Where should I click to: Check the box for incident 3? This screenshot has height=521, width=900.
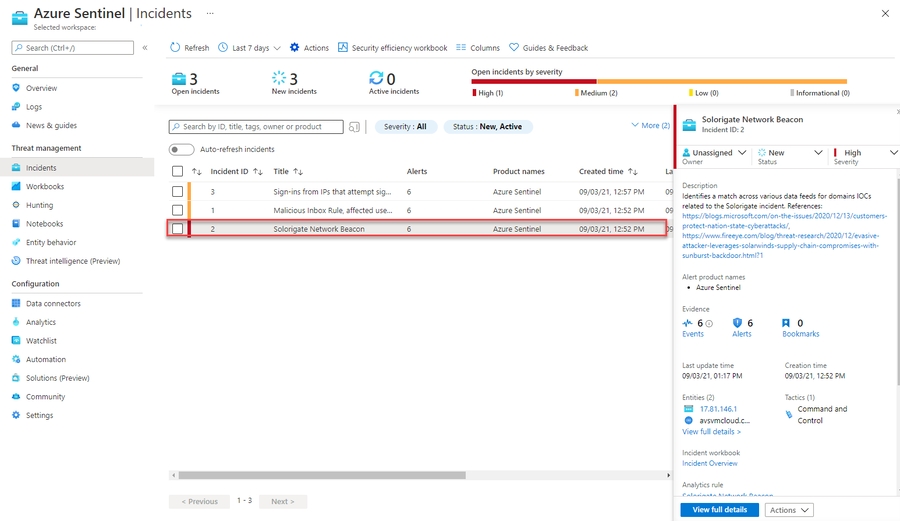click(x=177, y=191)
